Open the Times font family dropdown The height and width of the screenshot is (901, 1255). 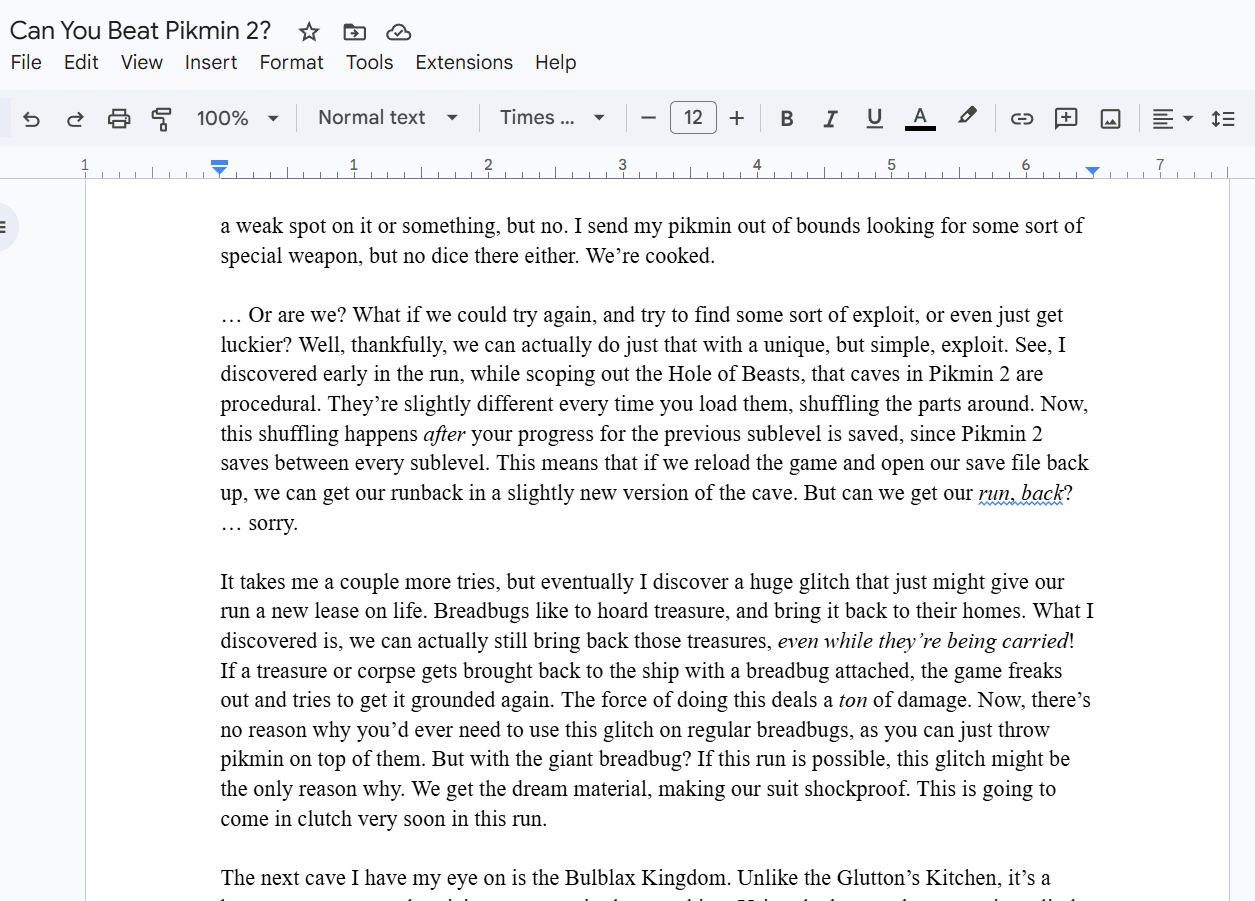pos(553,118)
